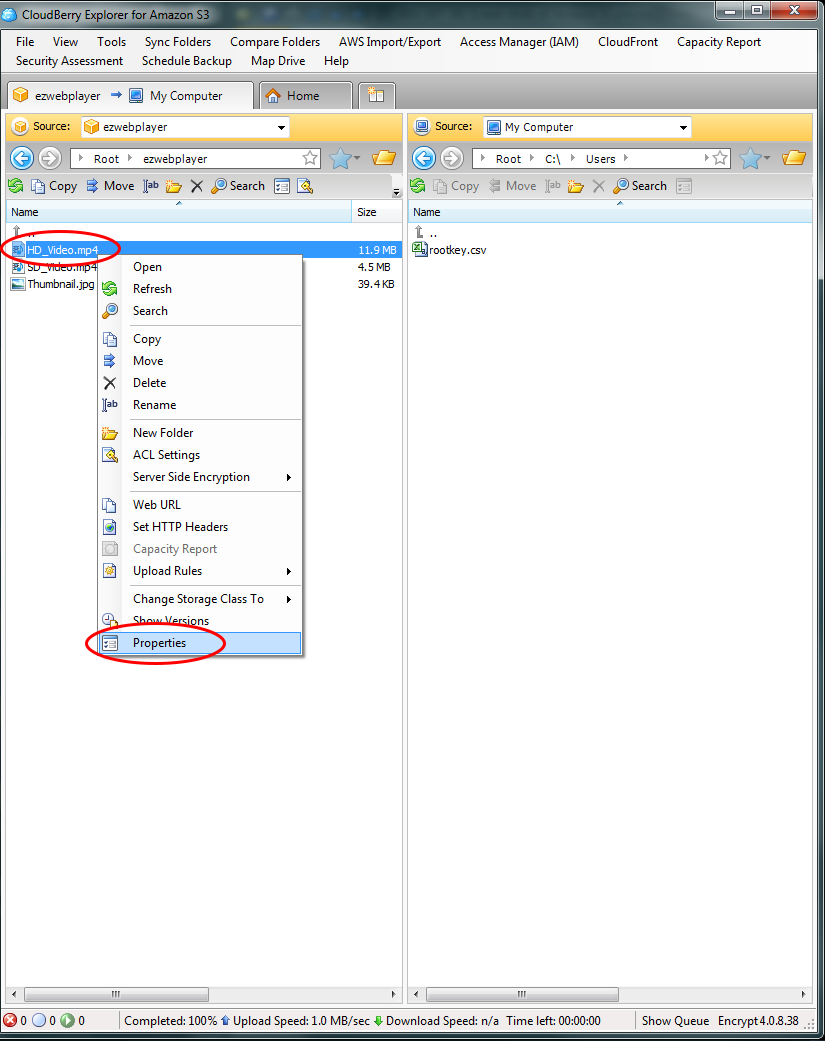Expand left Source dropdown ezwebplayer
825x1041 pixels.
[x=281, y=127]
